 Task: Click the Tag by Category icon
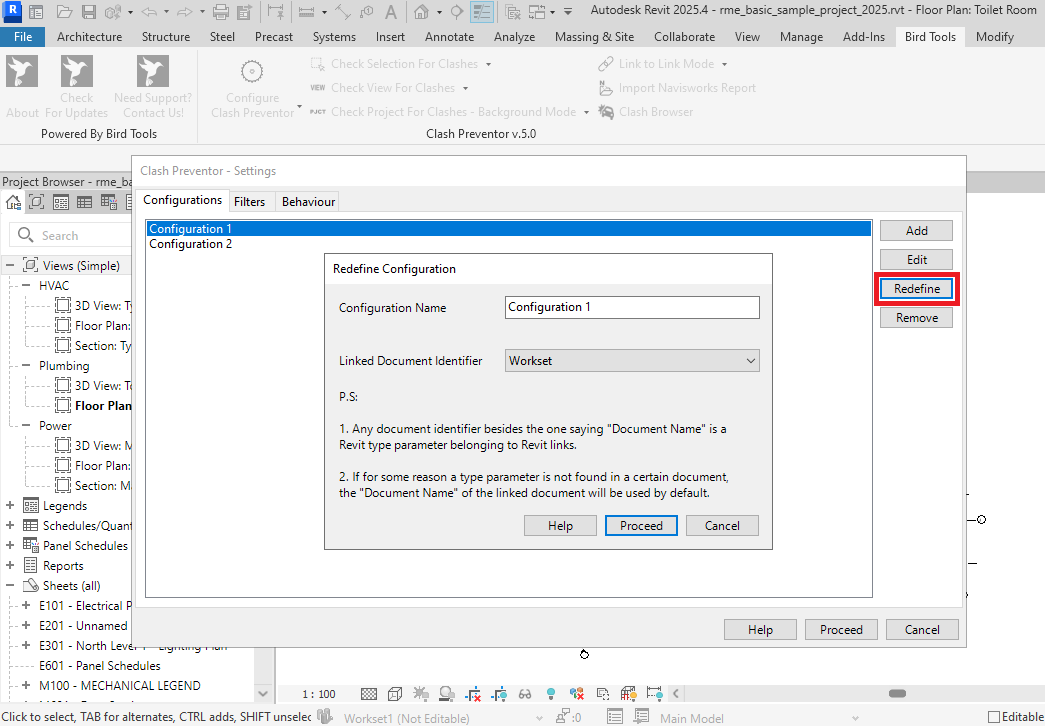click(366, 11)
